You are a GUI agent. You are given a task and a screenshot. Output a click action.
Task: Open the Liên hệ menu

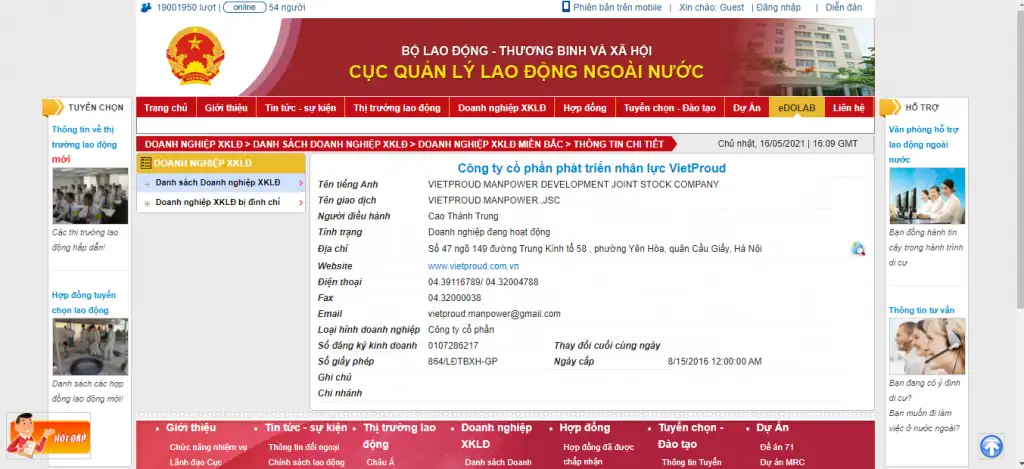click(x=849, y=108)
